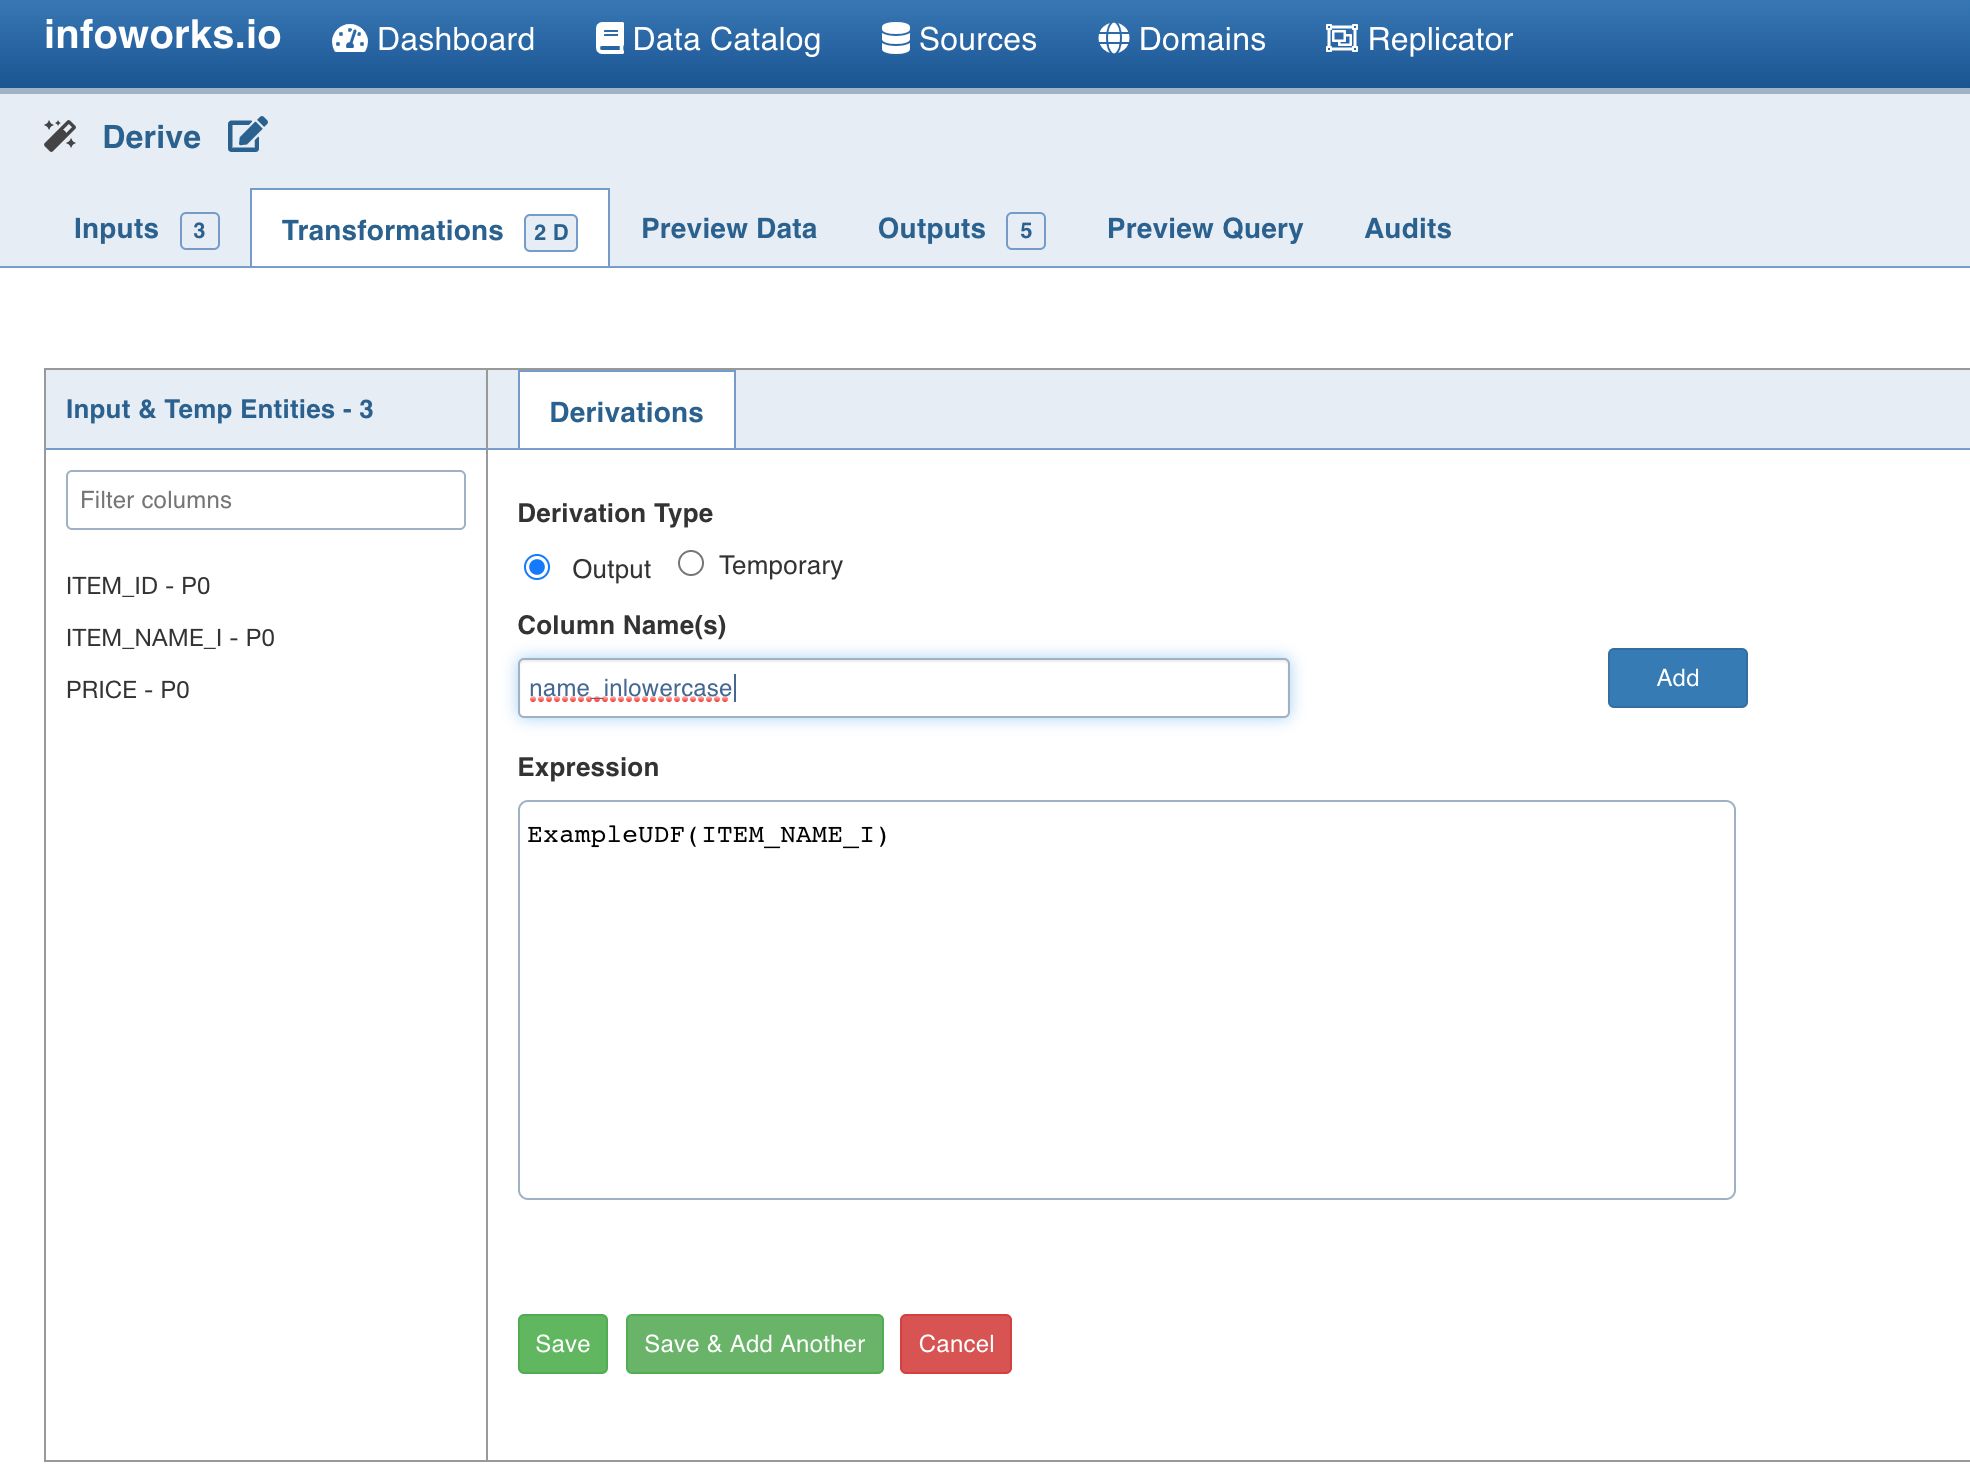
Task: Open the Data Catalog
Action: (710, 38)
